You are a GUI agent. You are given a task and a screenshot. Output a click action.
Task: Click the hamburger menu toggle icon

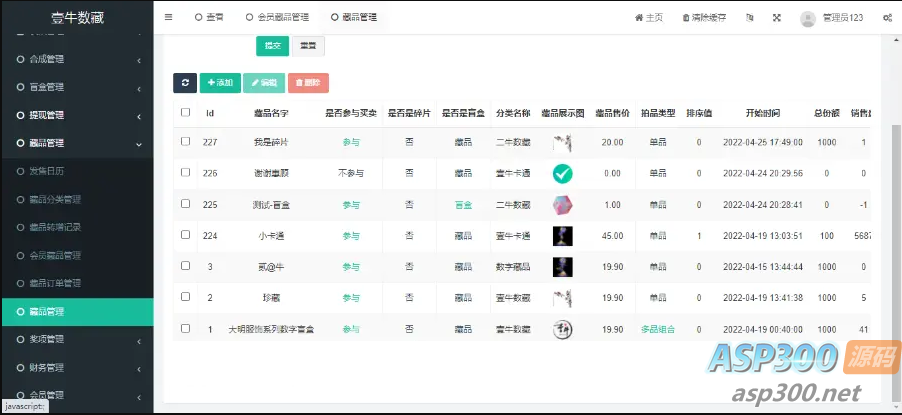click(x=168, y=17)
